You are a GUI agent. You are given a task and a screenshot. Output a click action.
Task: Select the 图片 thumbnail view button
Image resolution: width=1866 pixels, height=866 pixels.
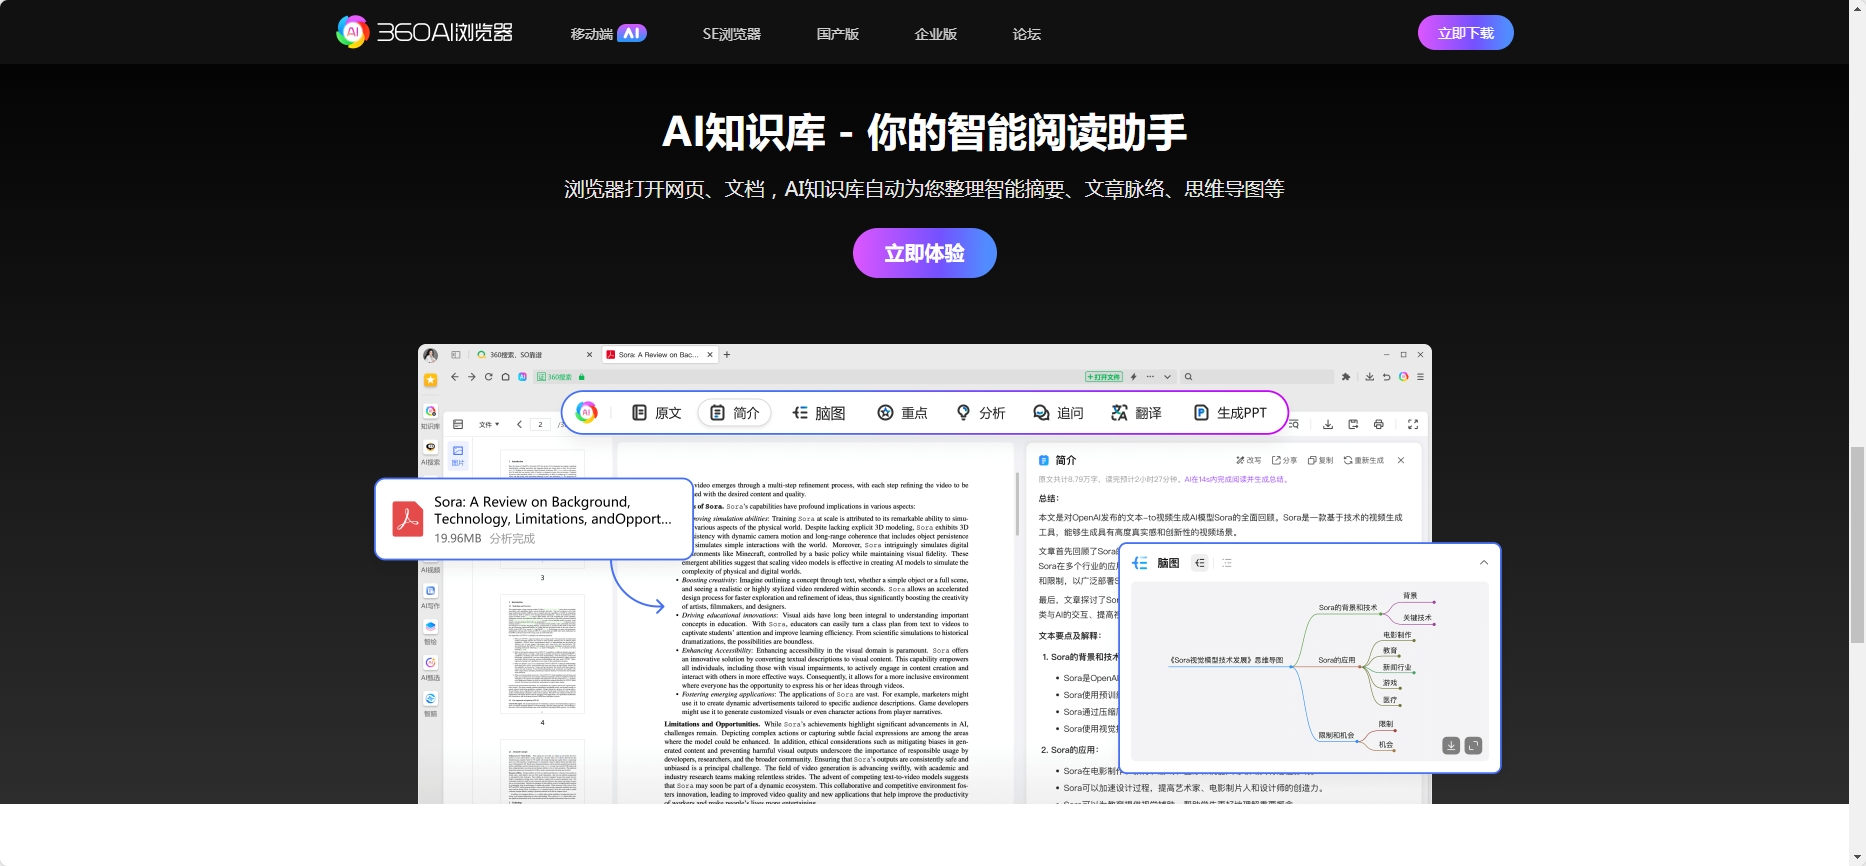click(458, 455)
